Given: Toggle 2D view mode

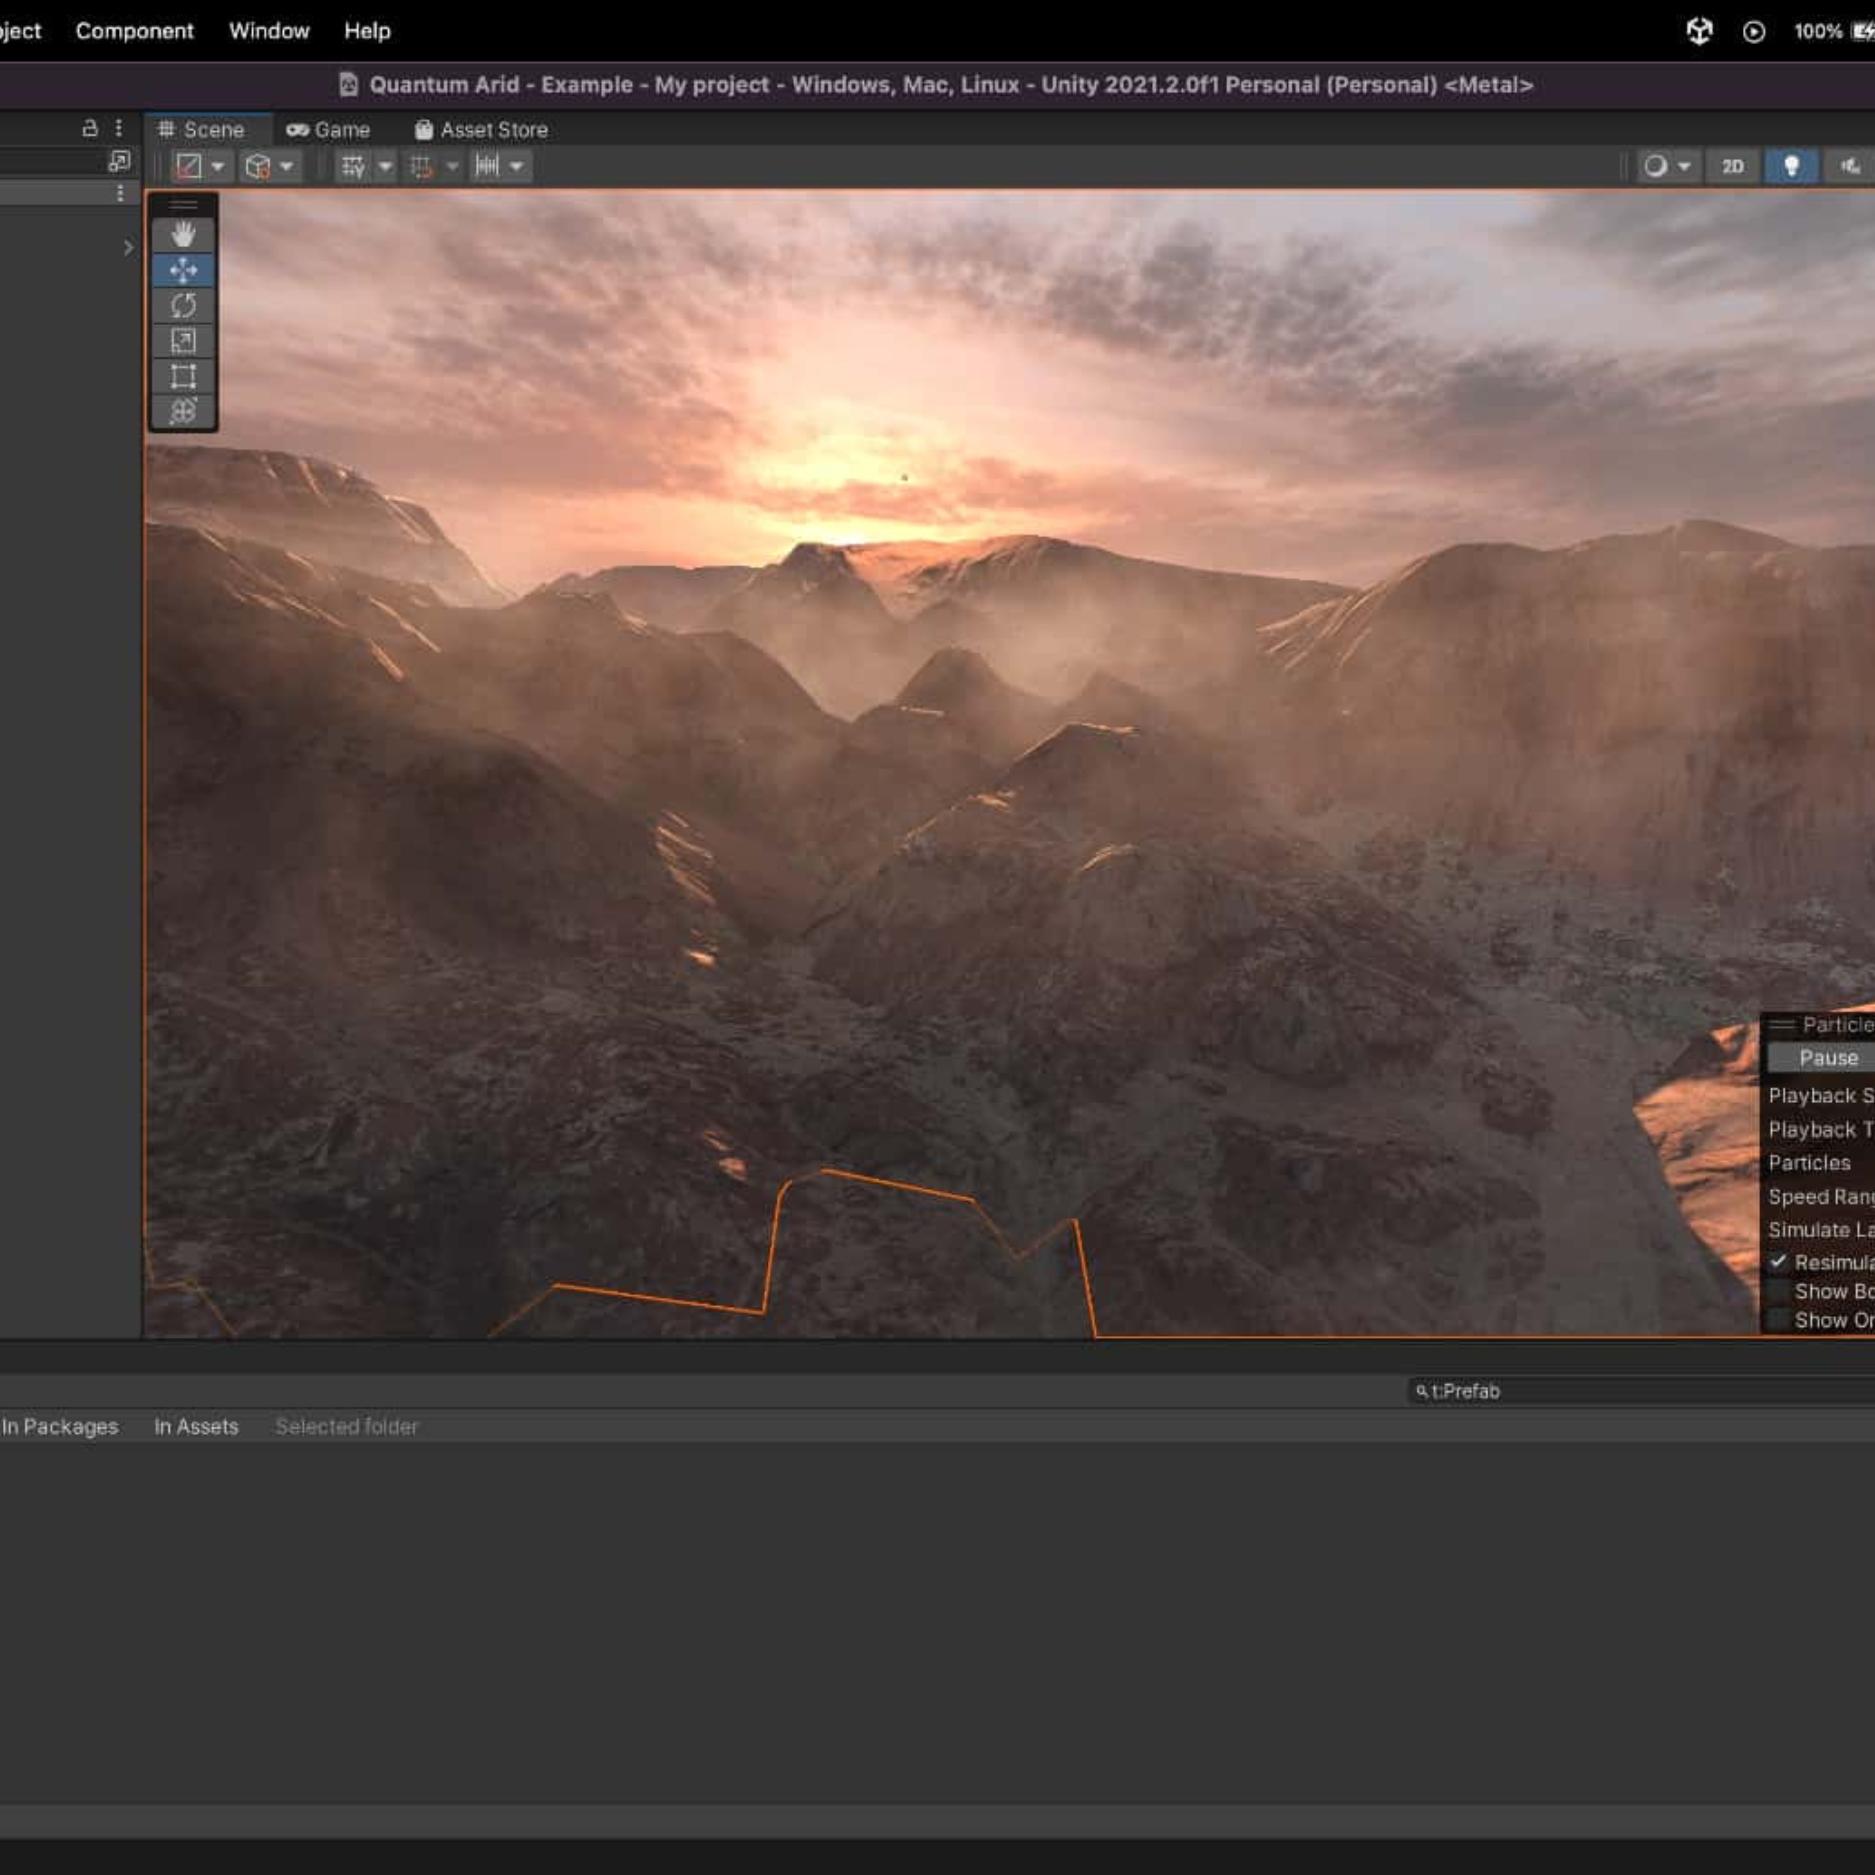Looking at the screenshot, I should 1732,166.
